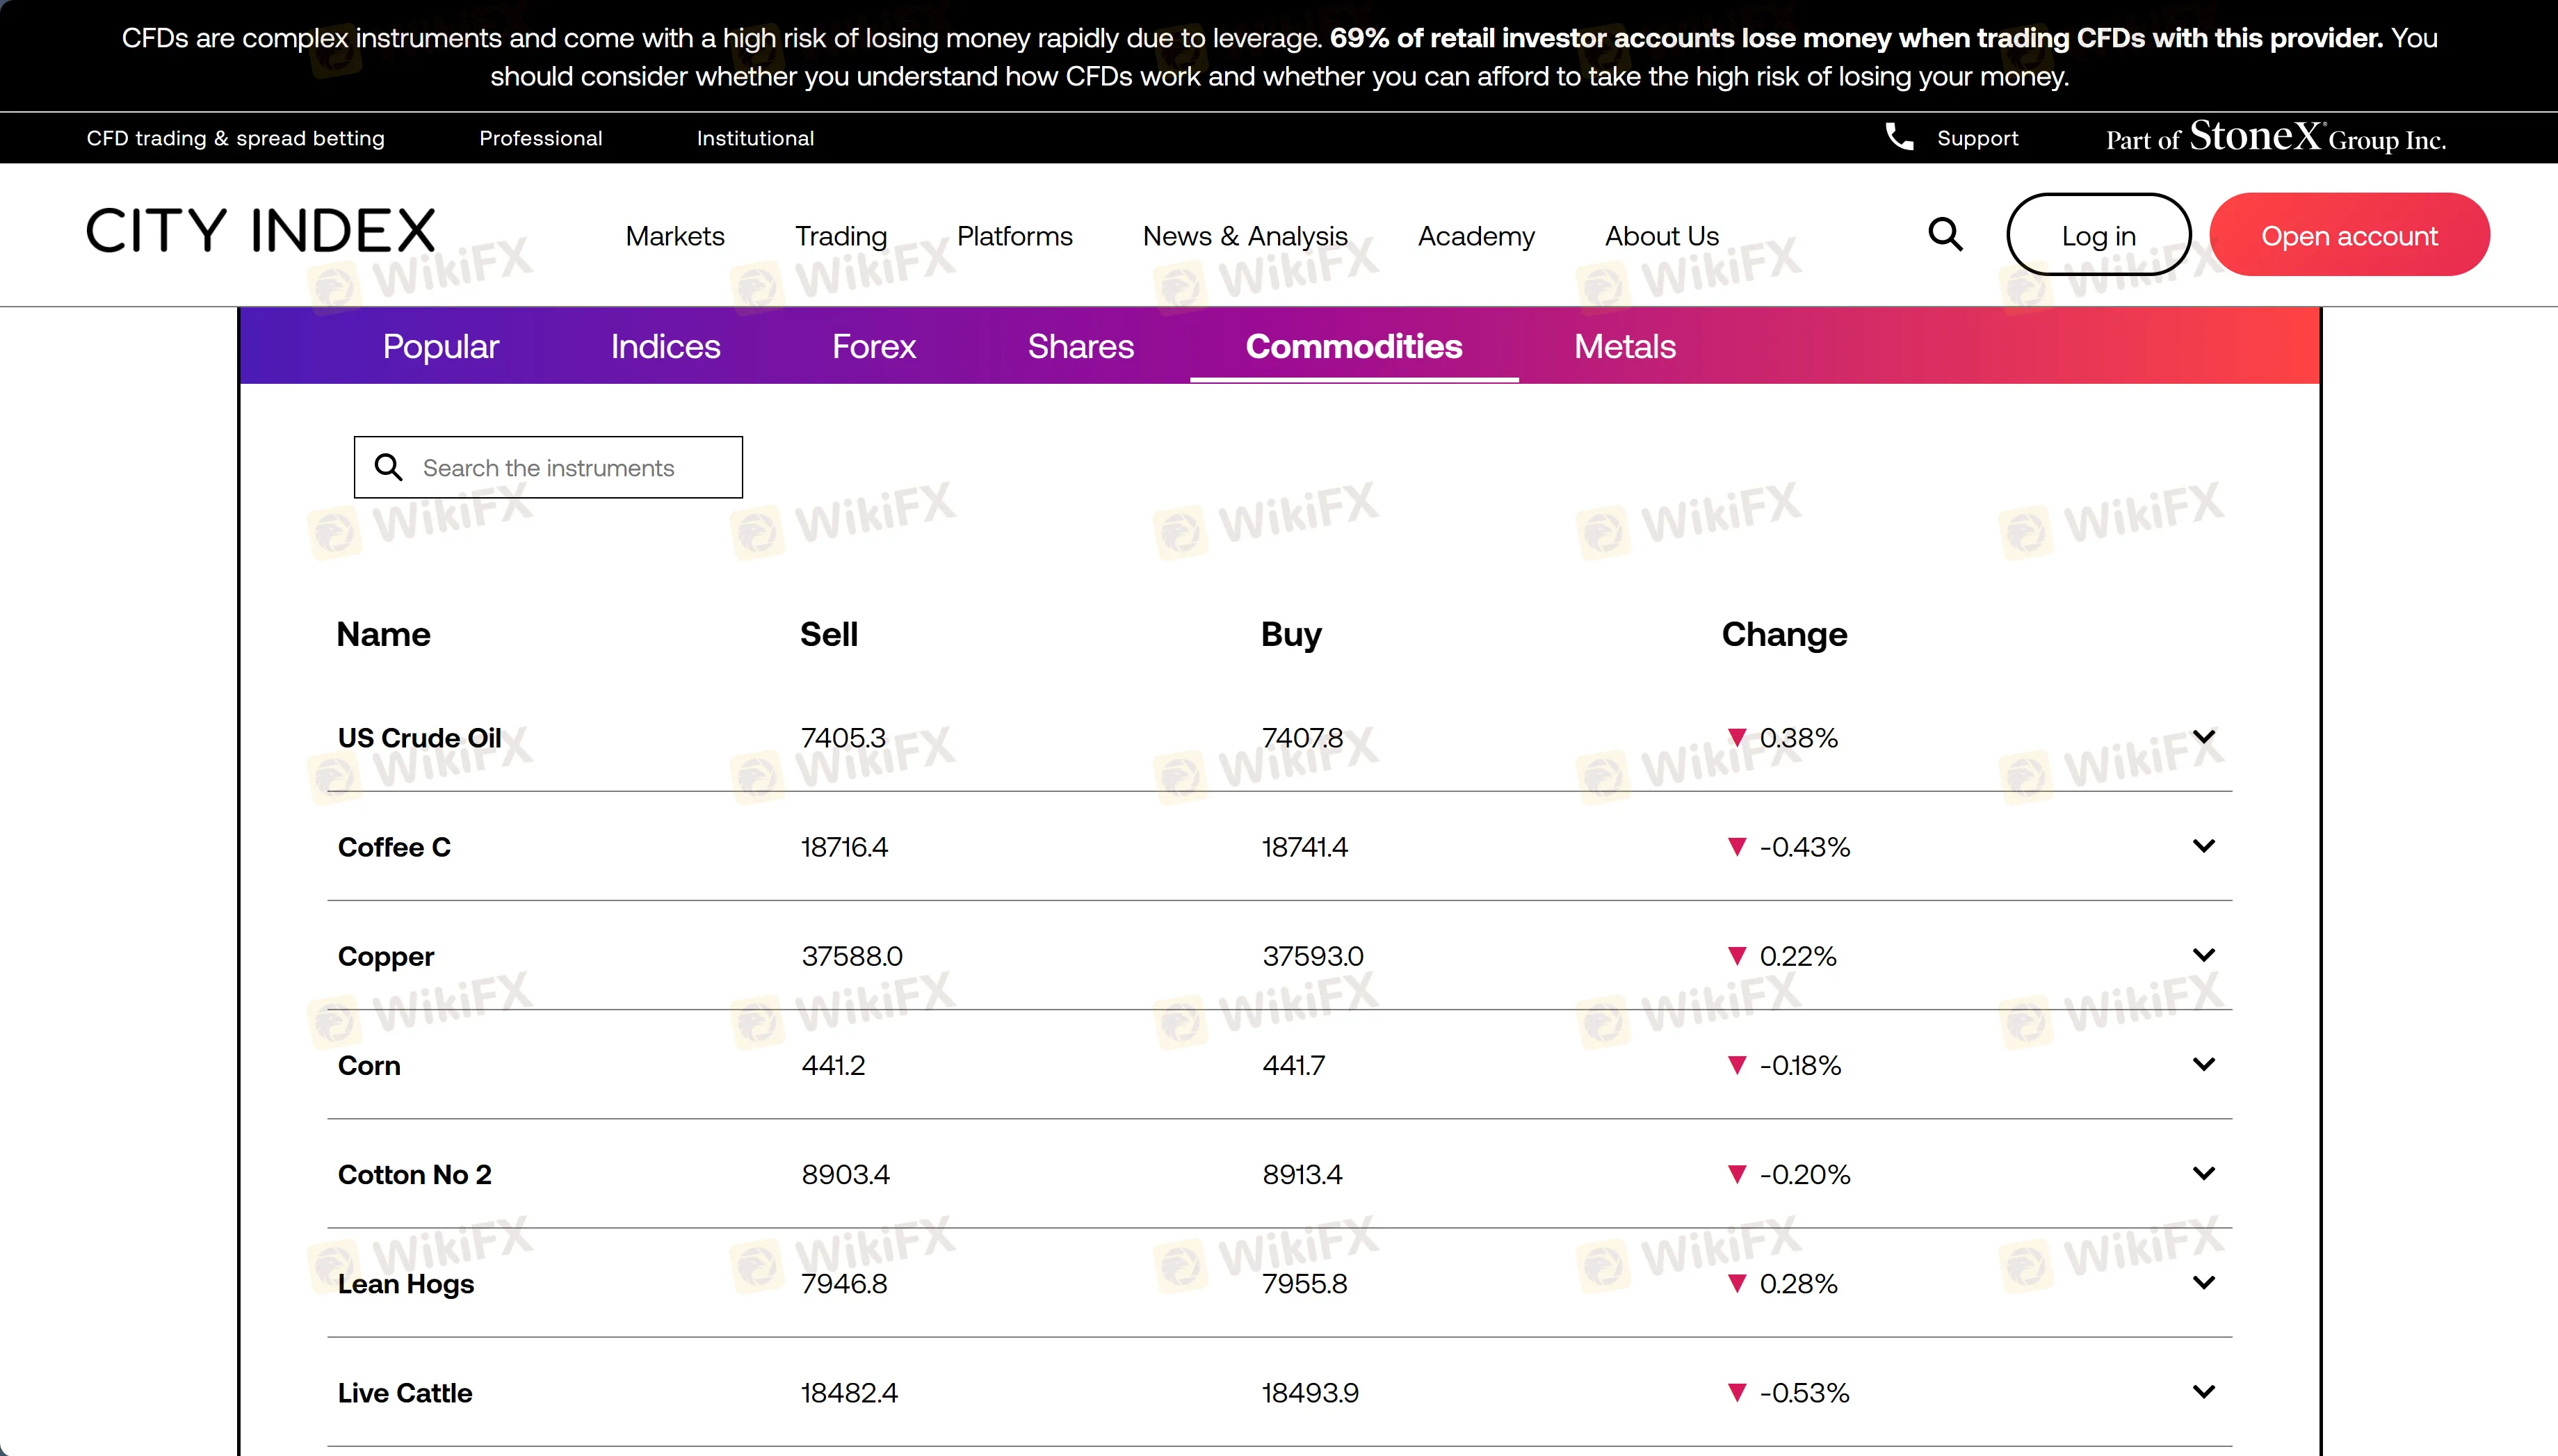Open the Professional link
Image resolution: width=2558 pixels, height=1456 pixels.
coord(540,138)
